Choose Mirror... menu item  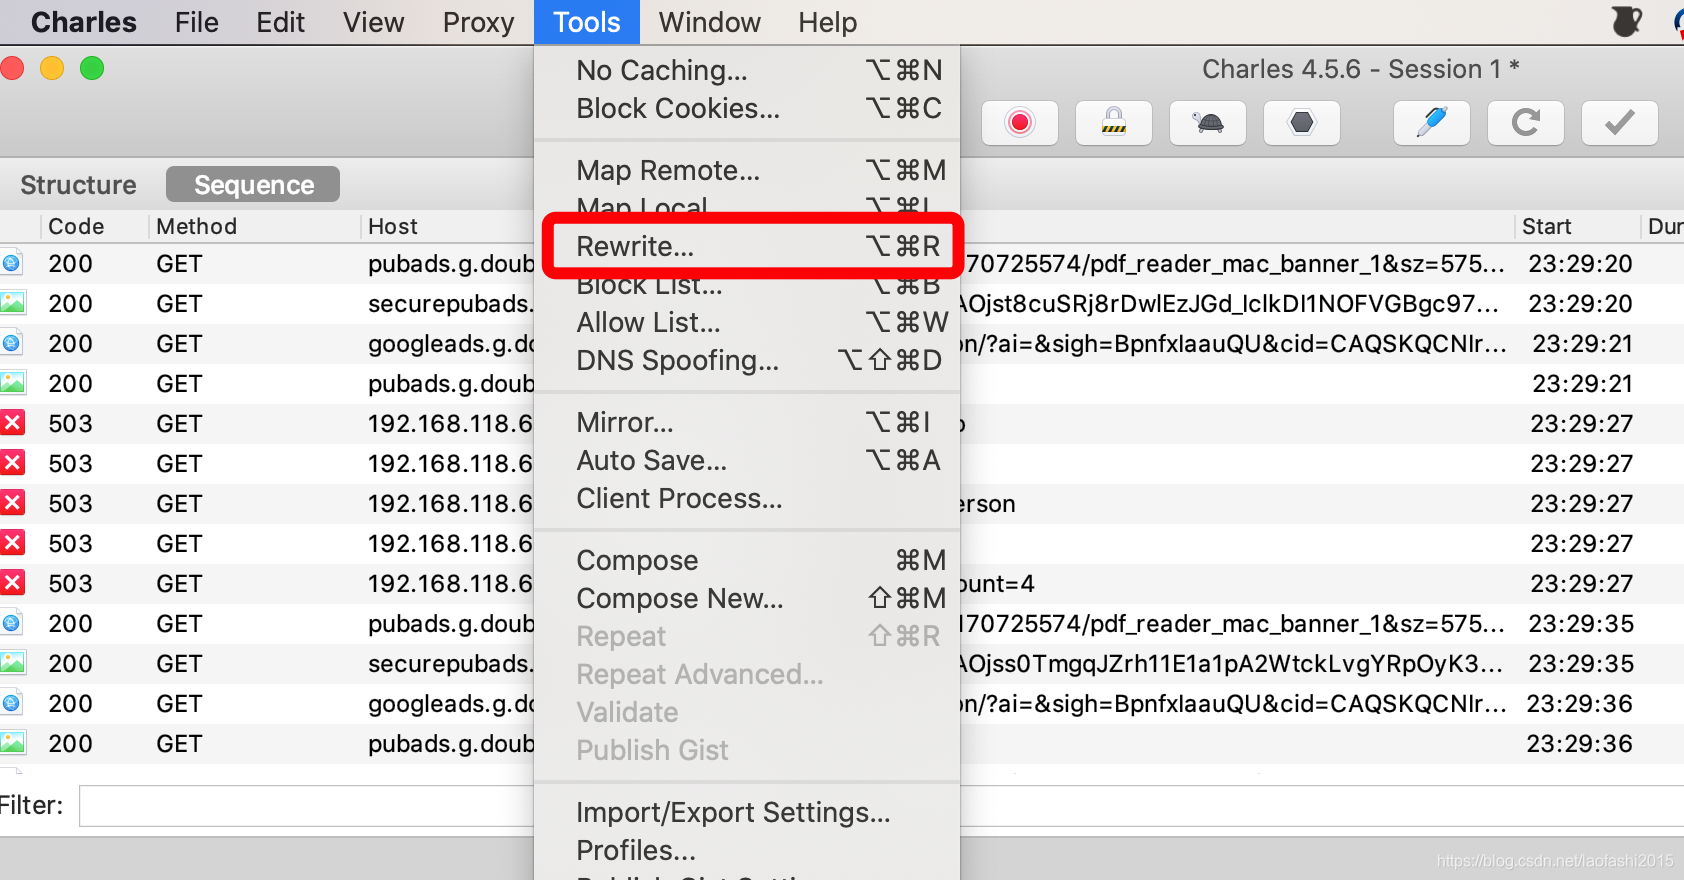pyautogui.click(x=747, y=422)
